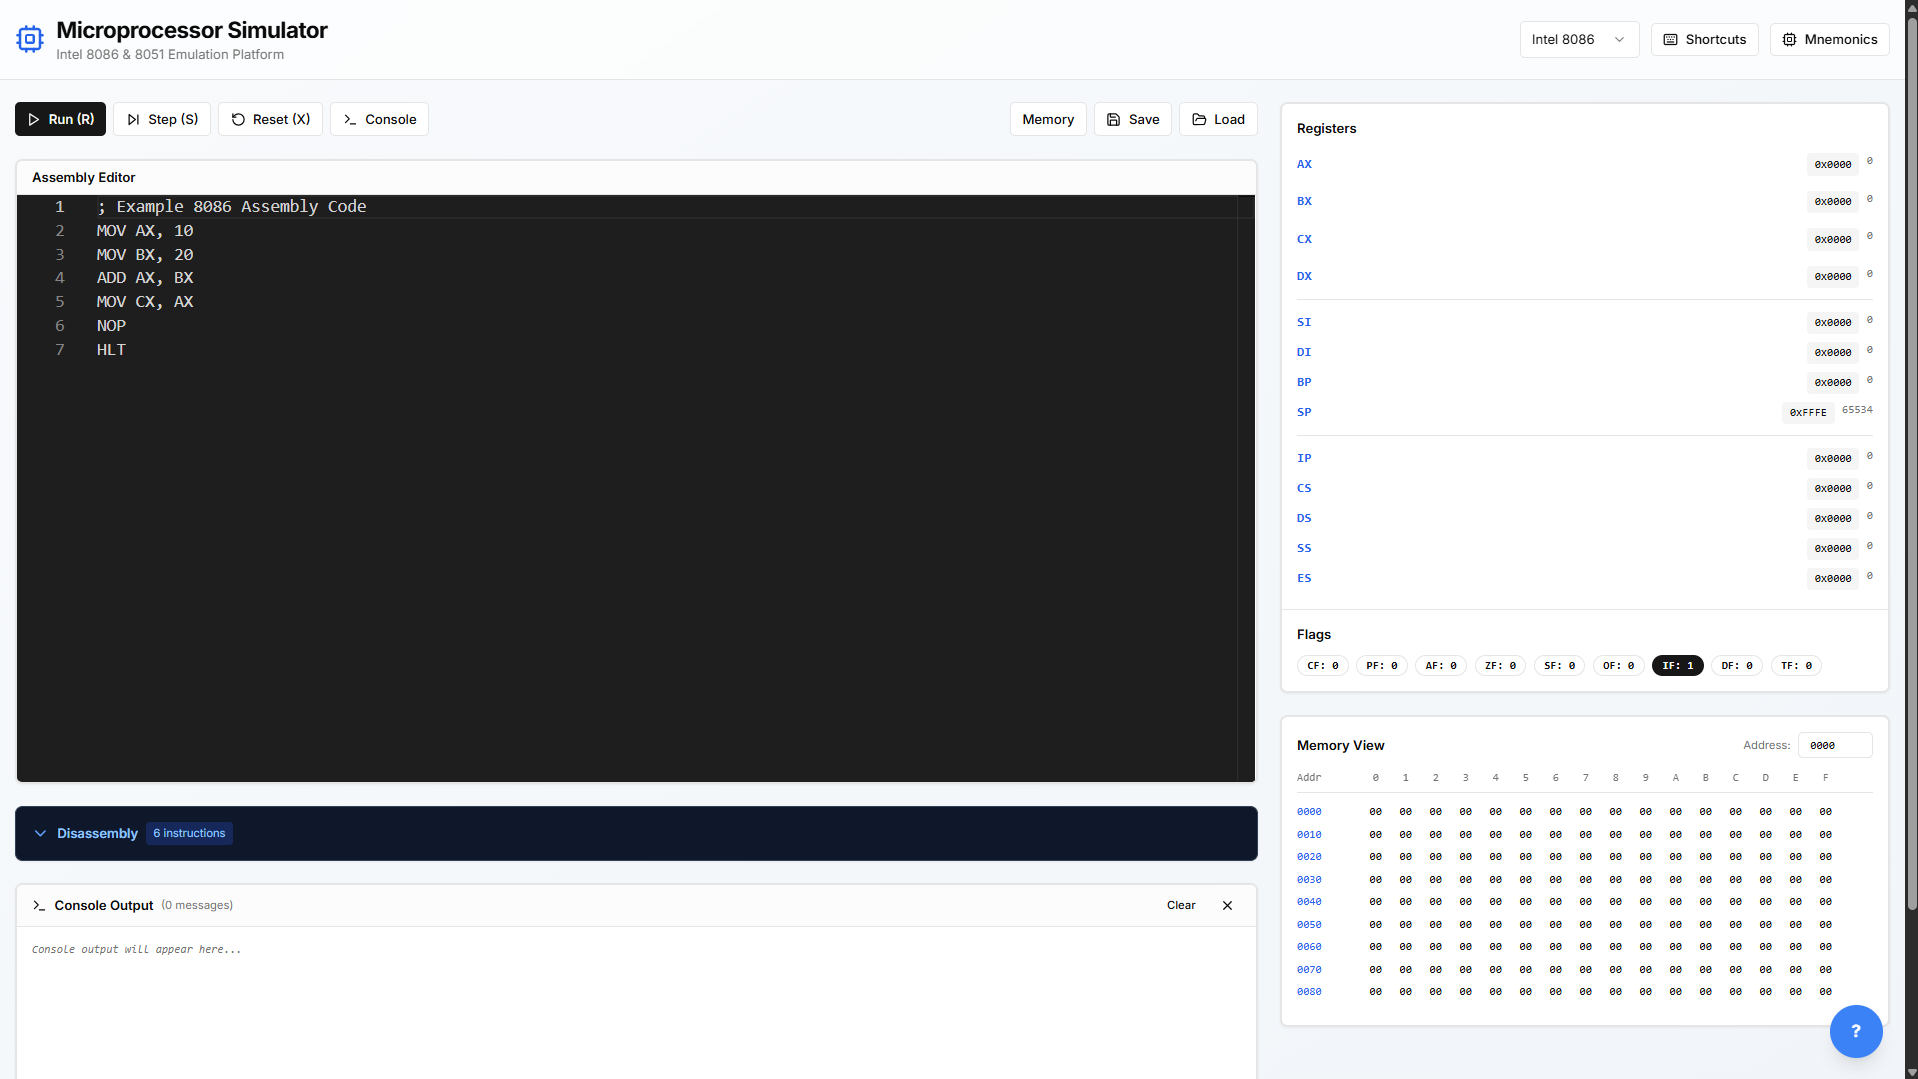1918x1079 pixels.
Task: Toggle the IF flag badge
Action: pyautogui.click(x=1677, y=665)
